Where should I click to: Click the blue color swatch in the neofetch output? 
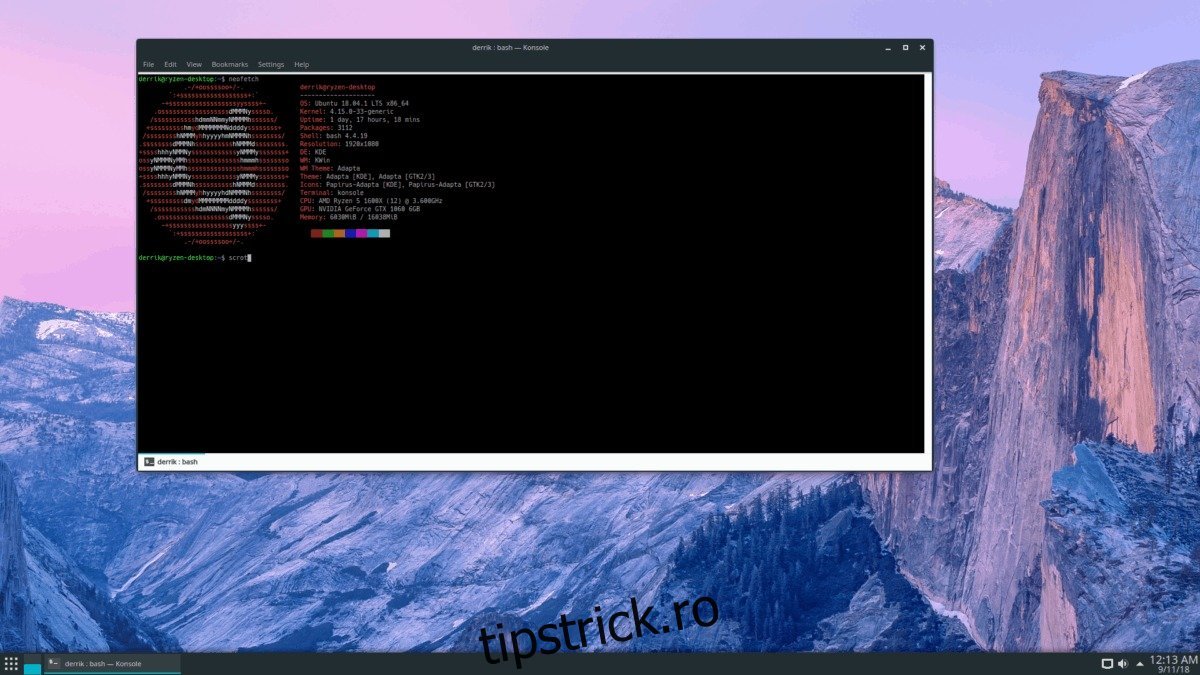350,233
